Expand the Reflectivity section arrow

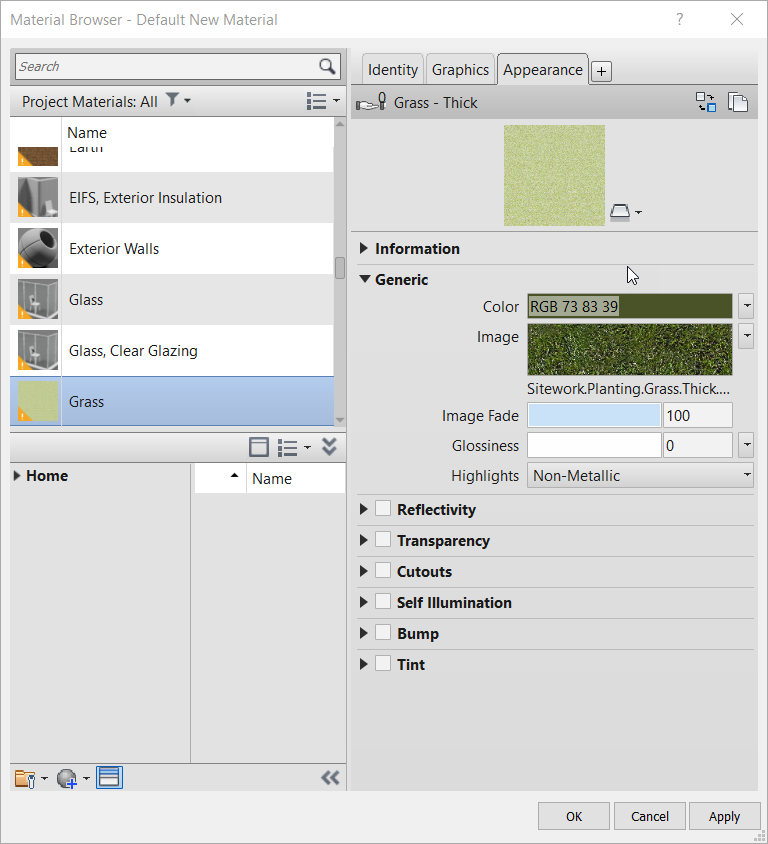[364, 509]
